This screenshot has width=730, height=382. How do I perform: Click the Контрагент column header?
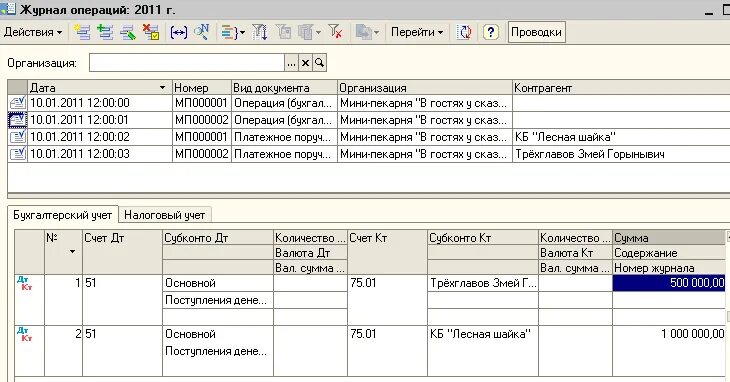pos(621,87)
